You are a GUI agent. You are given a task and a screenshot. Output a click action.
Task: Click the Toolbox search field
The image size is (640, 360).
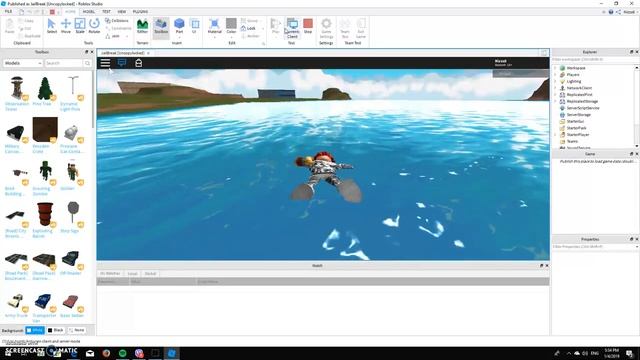point(64,63)
